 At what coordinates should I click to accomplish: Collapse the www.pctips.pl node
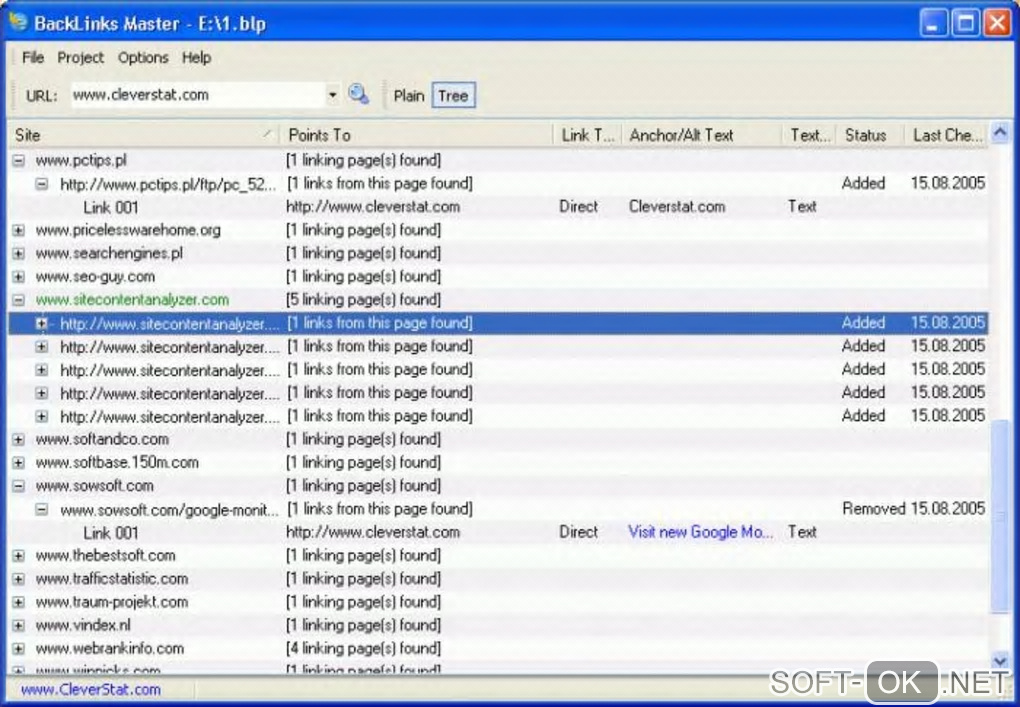(x=18, y=161)
